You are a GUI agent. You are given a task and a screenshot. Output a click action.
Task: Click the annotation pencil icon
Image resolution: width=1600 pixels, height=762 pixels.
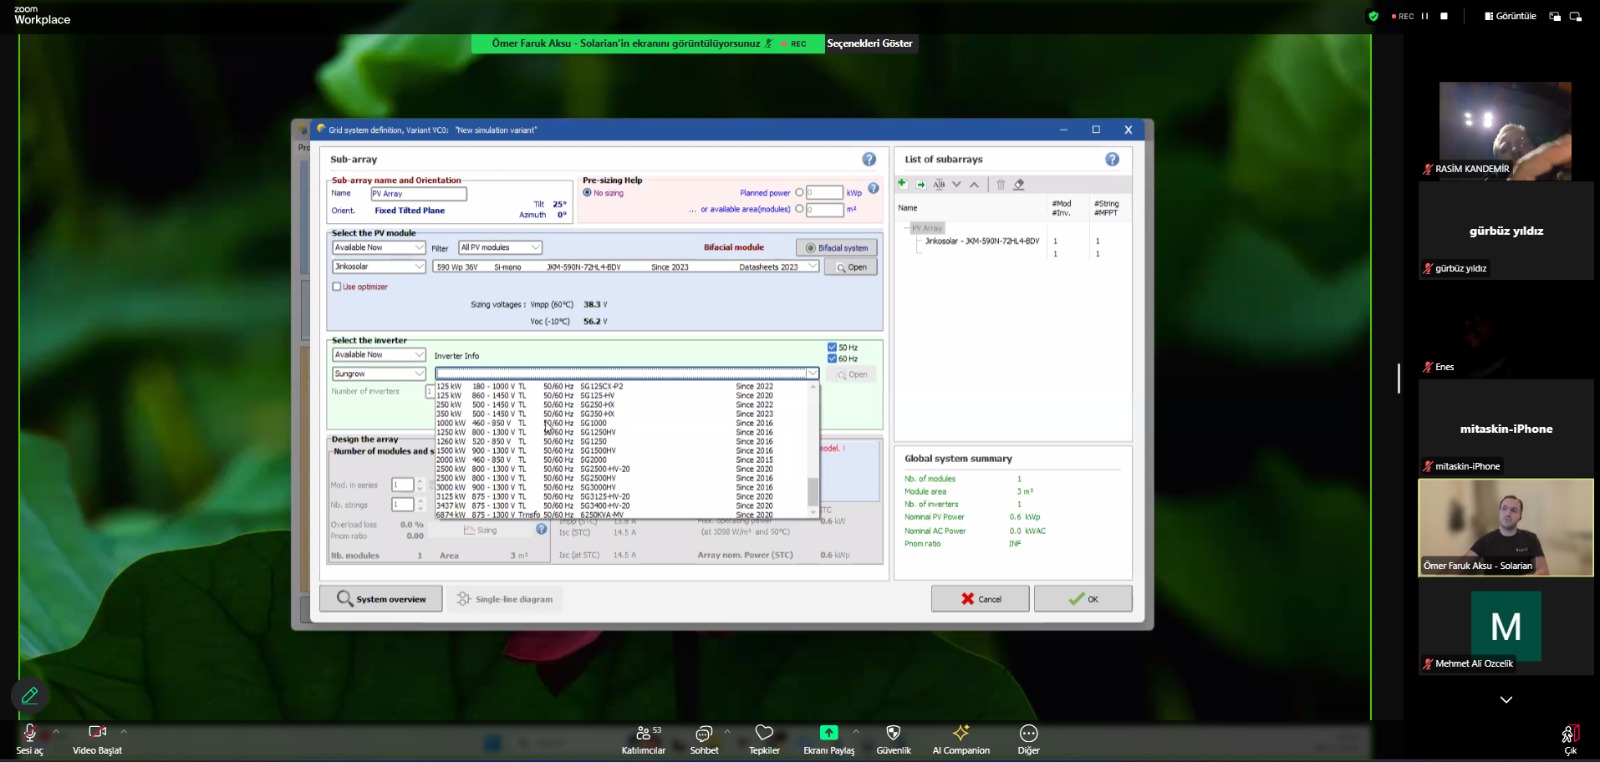click(x=30, y=695)
